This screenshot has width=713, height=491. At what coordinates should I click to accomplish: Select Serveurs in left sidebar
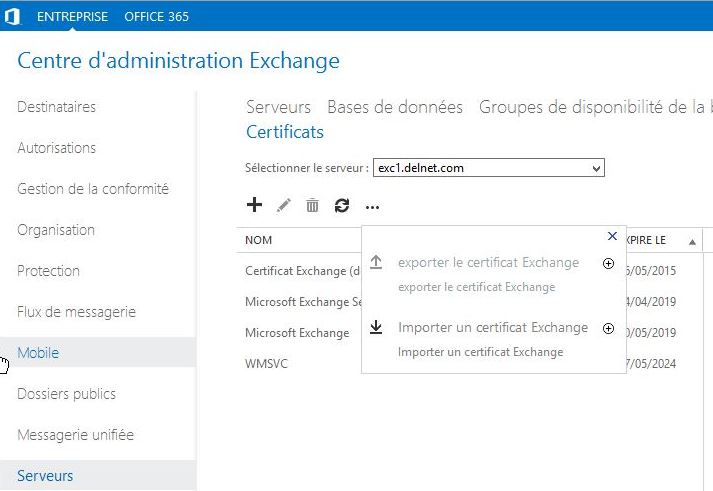(x=45, y=476)
